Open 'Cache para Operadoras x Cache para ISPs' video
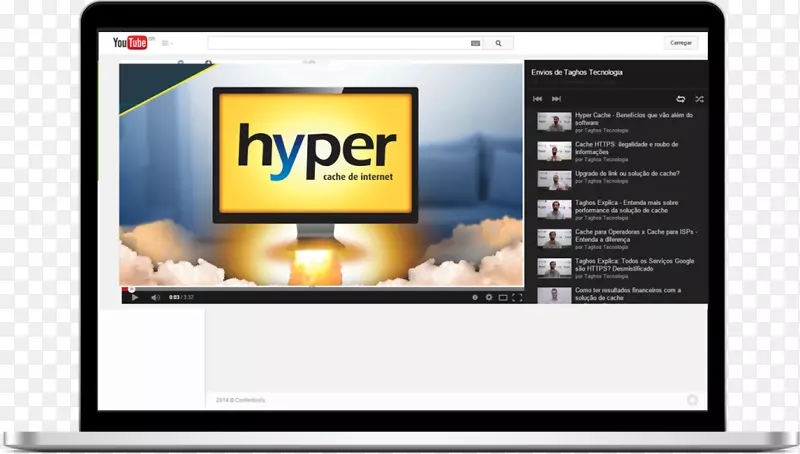Screen dimensions: 800x454 coord(636,235)
